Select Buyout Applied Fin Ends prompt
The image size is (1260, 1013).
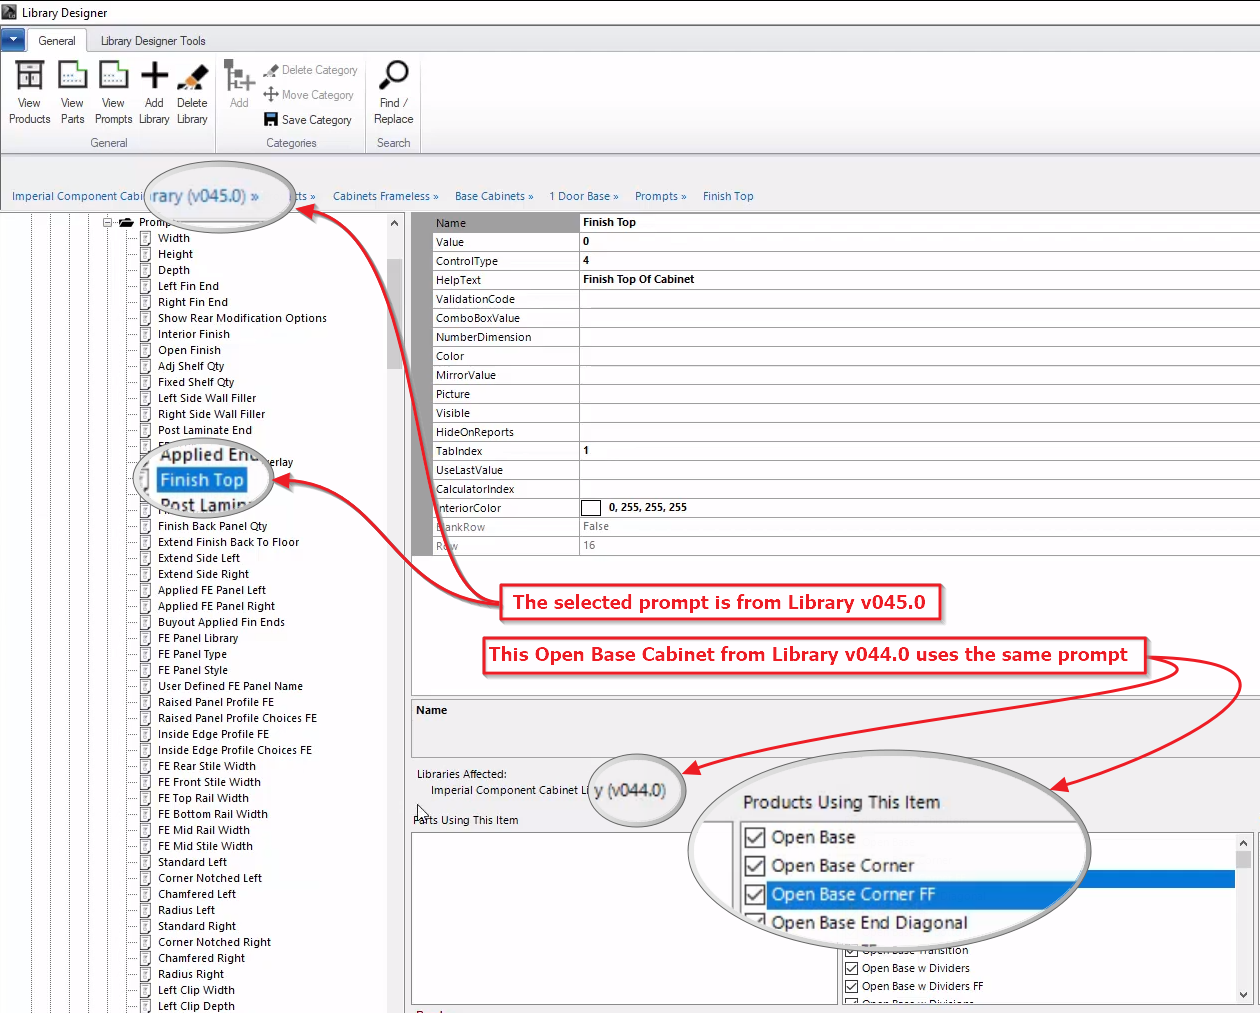pyautogui.click(x=221, y=622)
